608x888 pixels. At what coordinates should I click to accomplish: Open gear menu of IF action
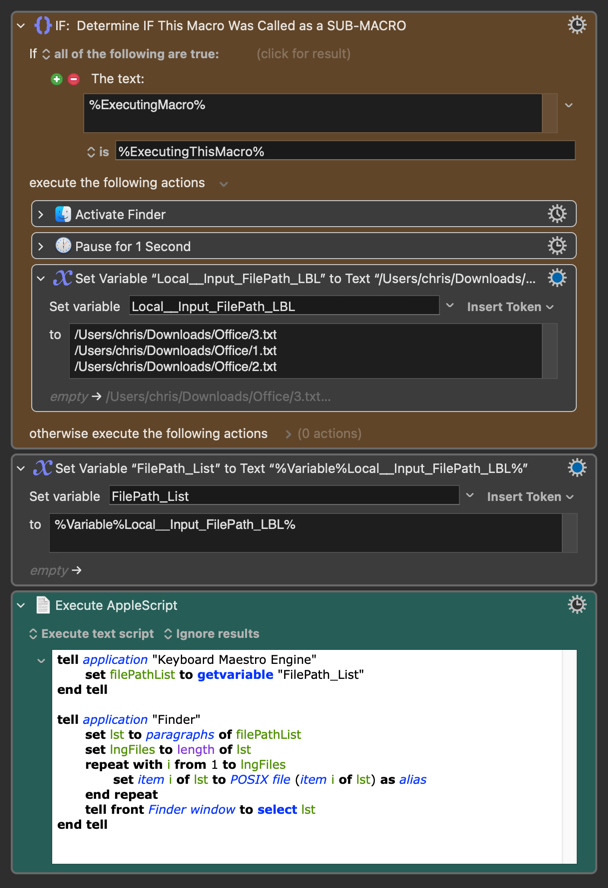(x=577, y=25)
